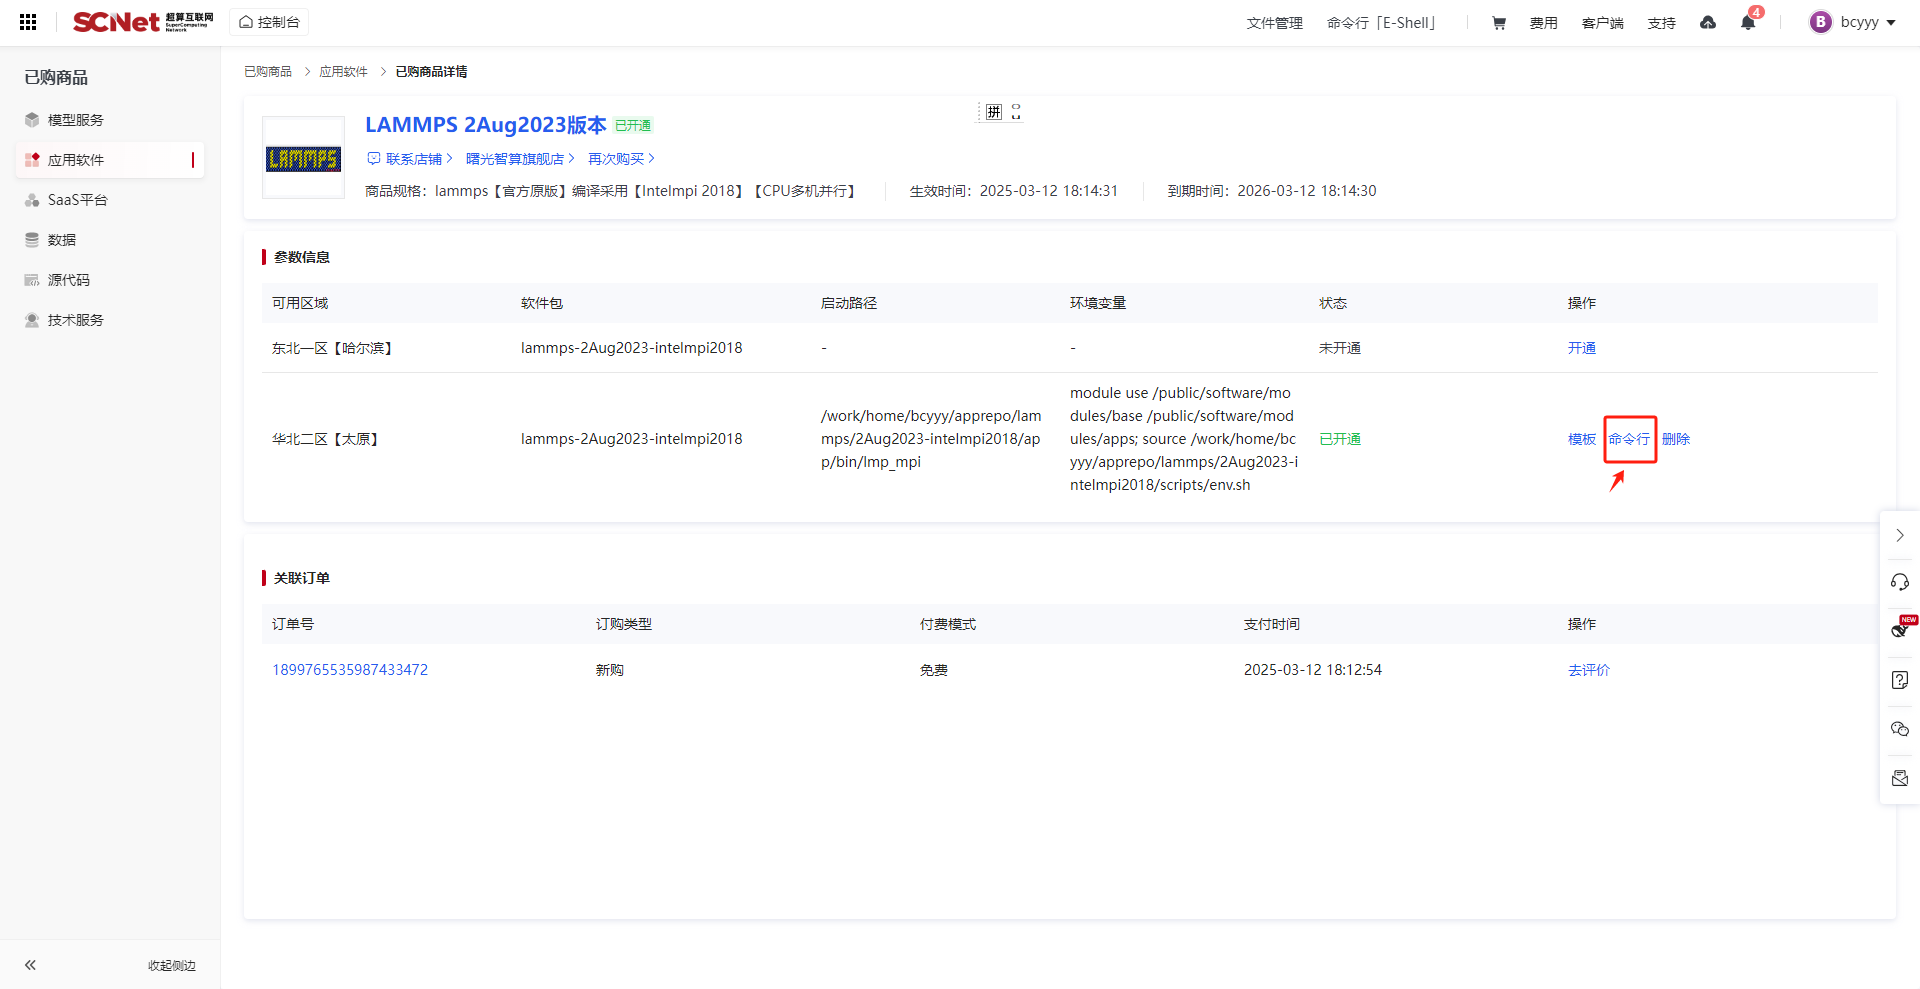Click the shopping cart icon
The width and height of the screenshot is (1920, 989).
click(x=1498, y=23)
